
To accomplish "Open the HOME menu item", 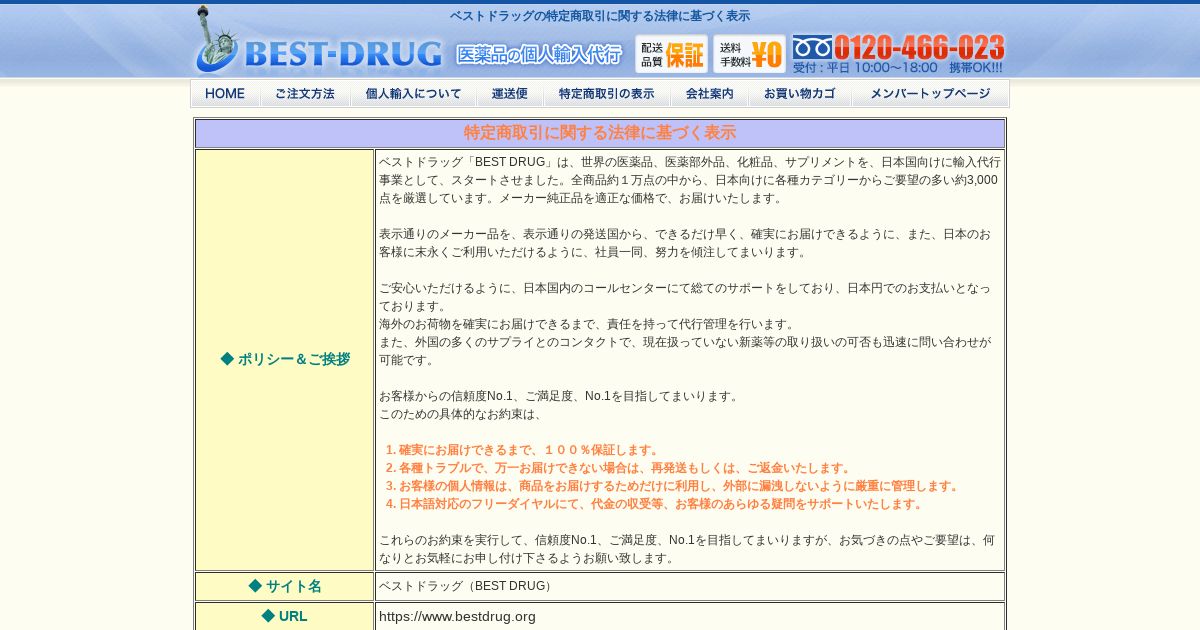I will (225, 94).
